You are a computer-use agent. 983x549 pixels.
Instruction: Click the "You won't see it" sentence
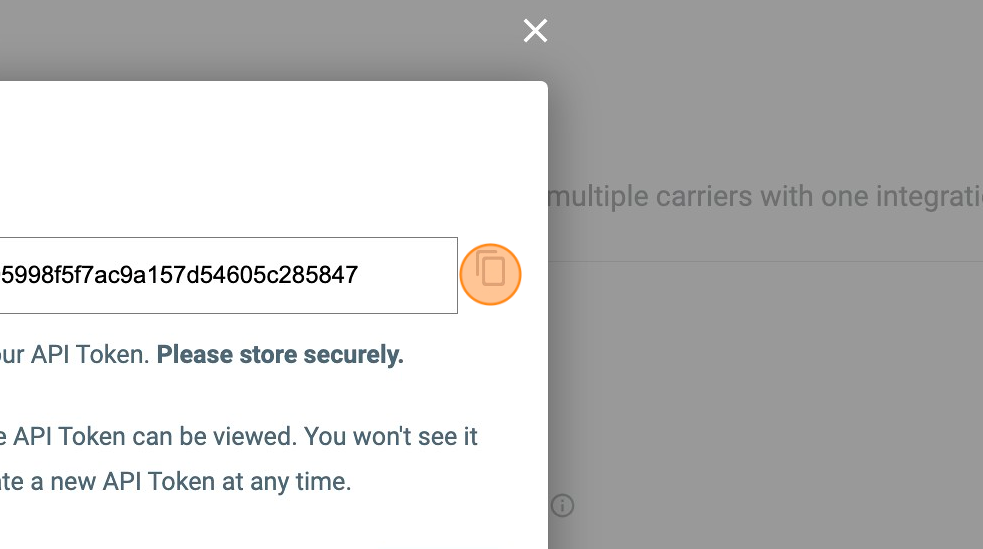coord(391,437)
